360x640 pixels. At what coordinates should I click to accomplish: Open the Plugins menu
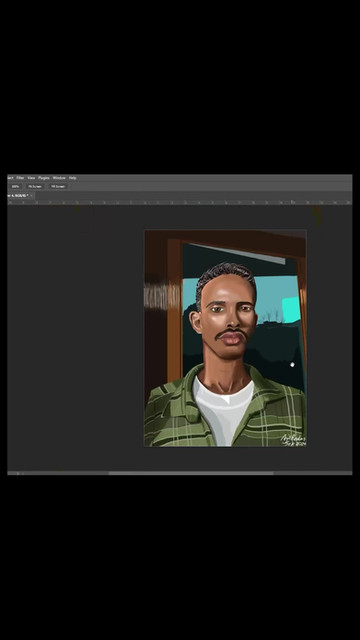click(x=44, y=178)
